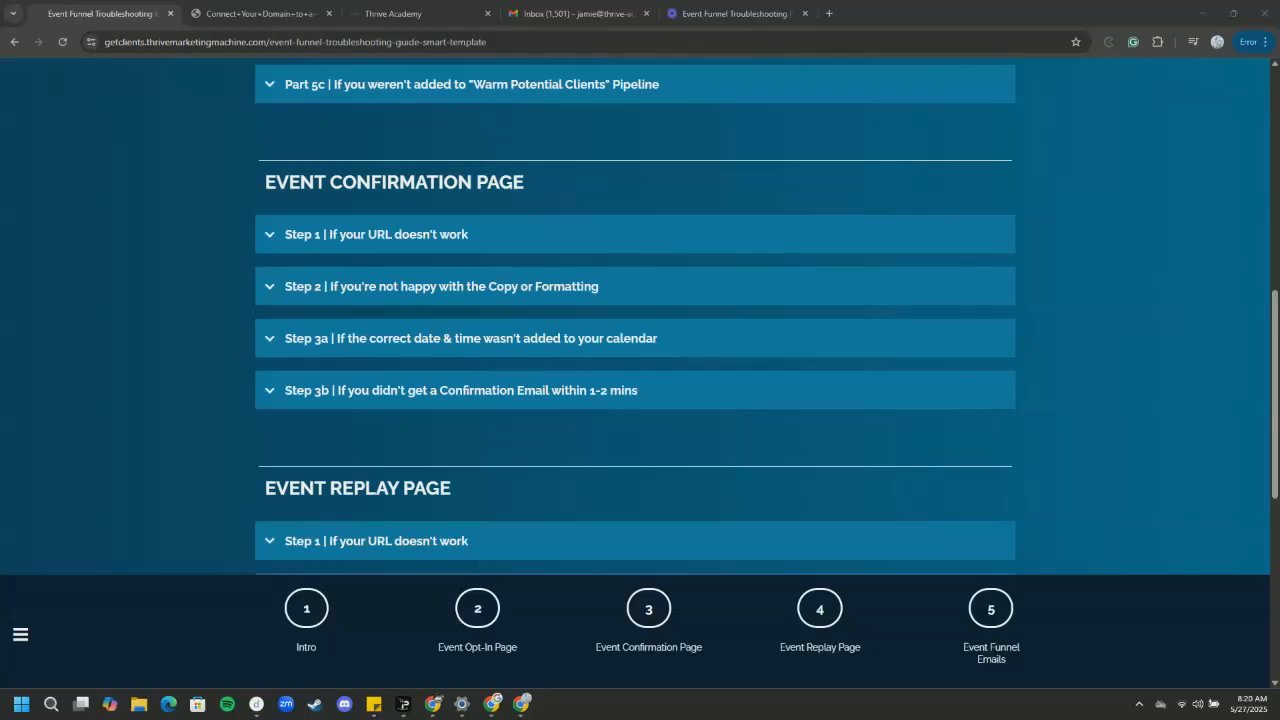Click the EVENT REPLAY PAGE heading
Image resolution: width=1280 pixels, height=720 pixels.
[x=358, y=488]
